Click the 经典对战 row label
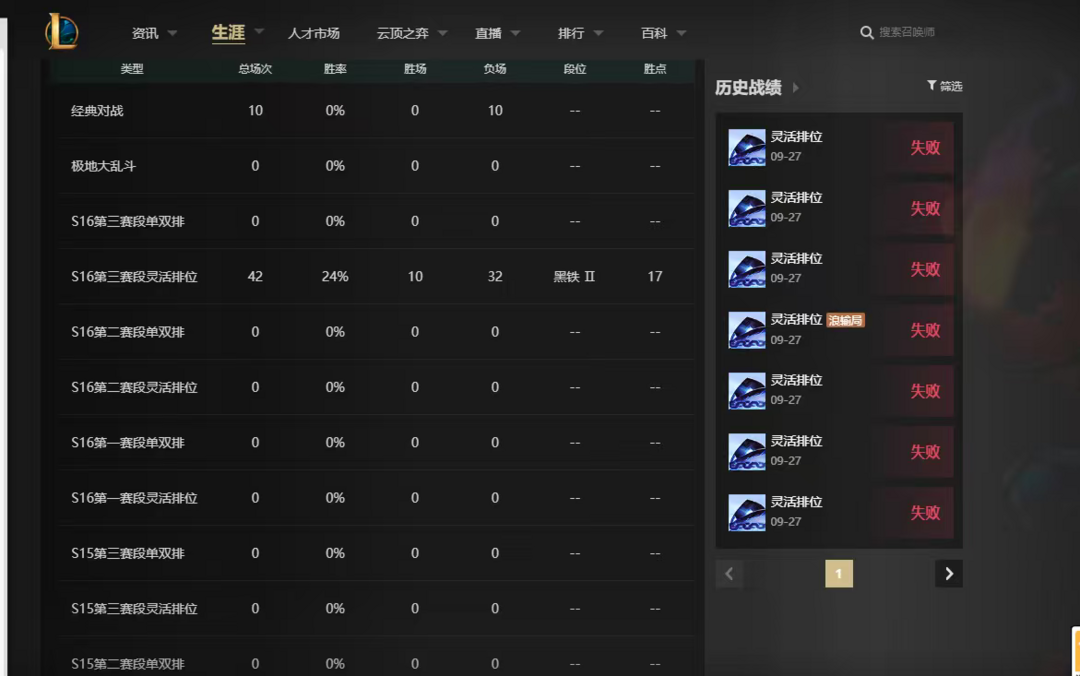 (x=97, y=110)
